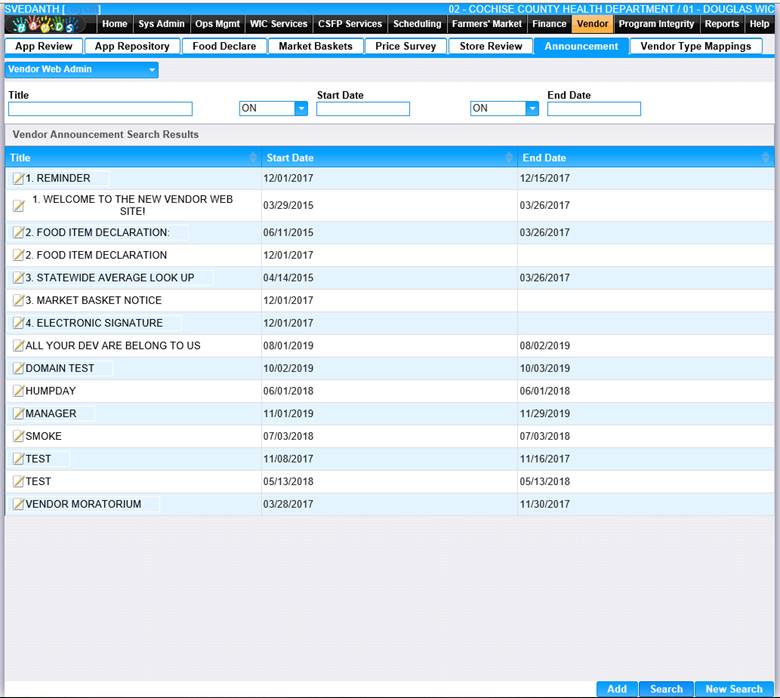Open edit icon for 3. MARKET BASKET NOTICE
Image resolution: width=780 pixels, height=698 pixels.
[x=18, y=300]
